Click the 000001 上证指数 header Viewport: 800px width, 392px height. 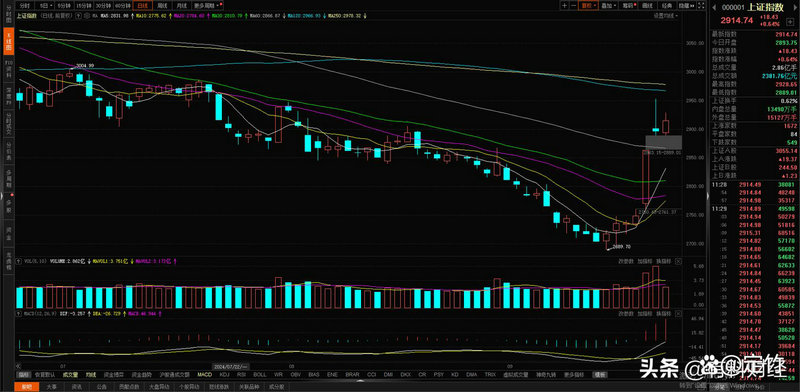(753, 7)
